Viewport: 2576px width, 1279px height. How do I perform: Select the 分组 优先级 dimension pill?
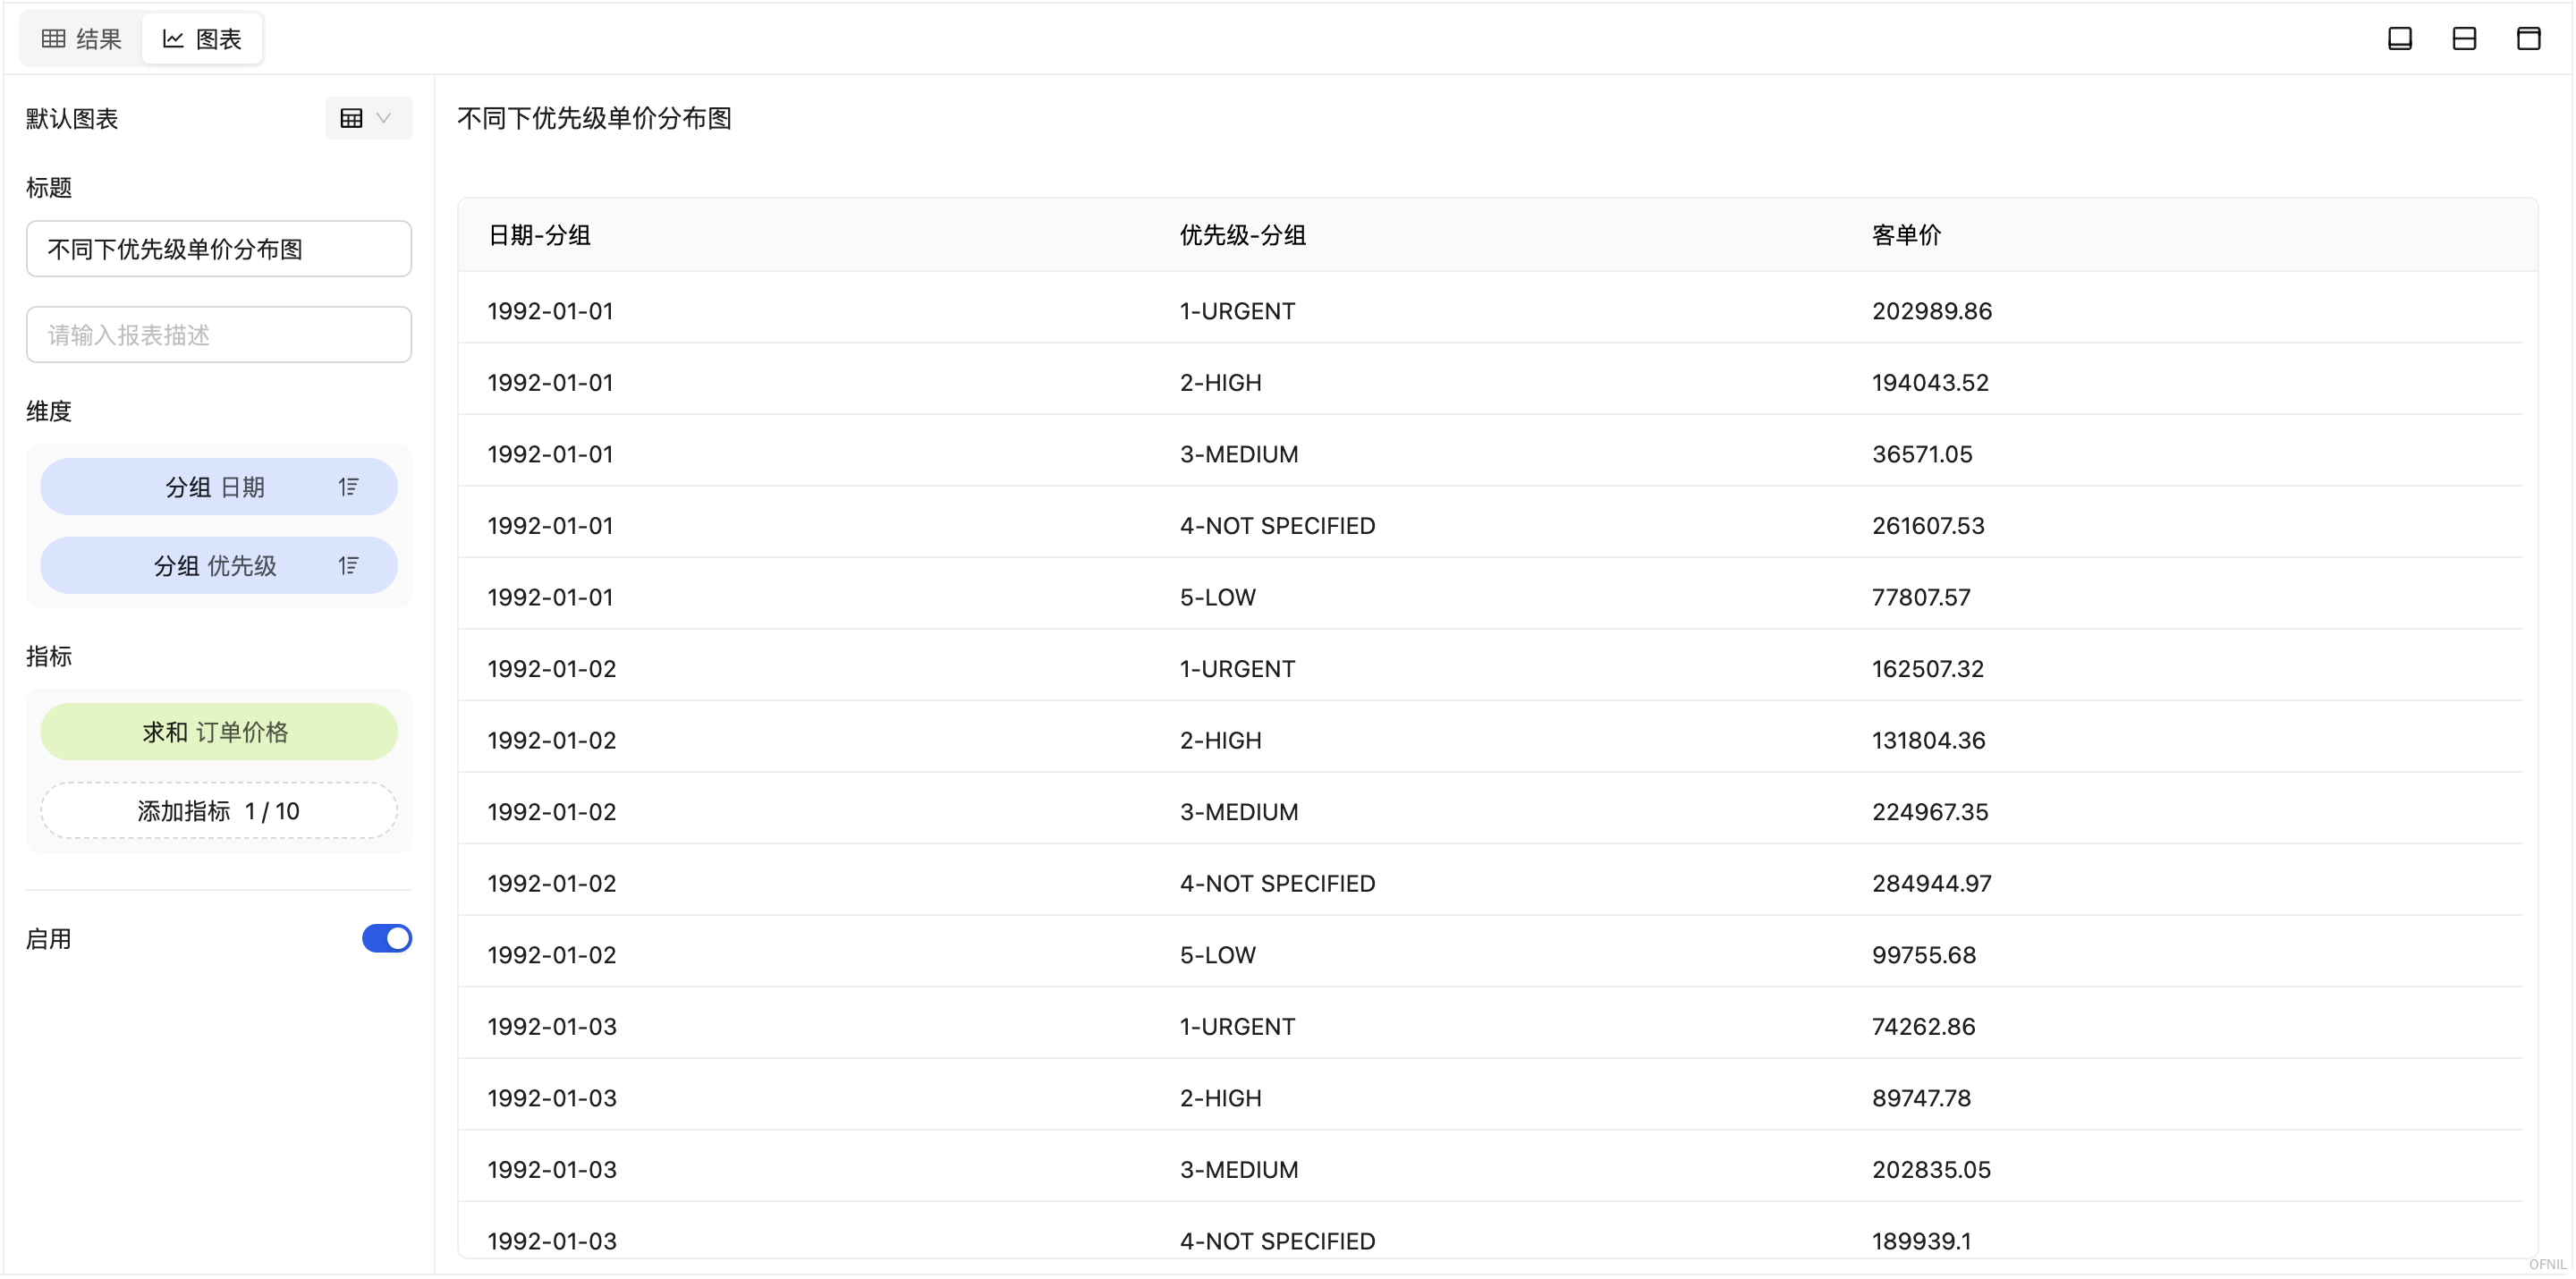point(219,566)
